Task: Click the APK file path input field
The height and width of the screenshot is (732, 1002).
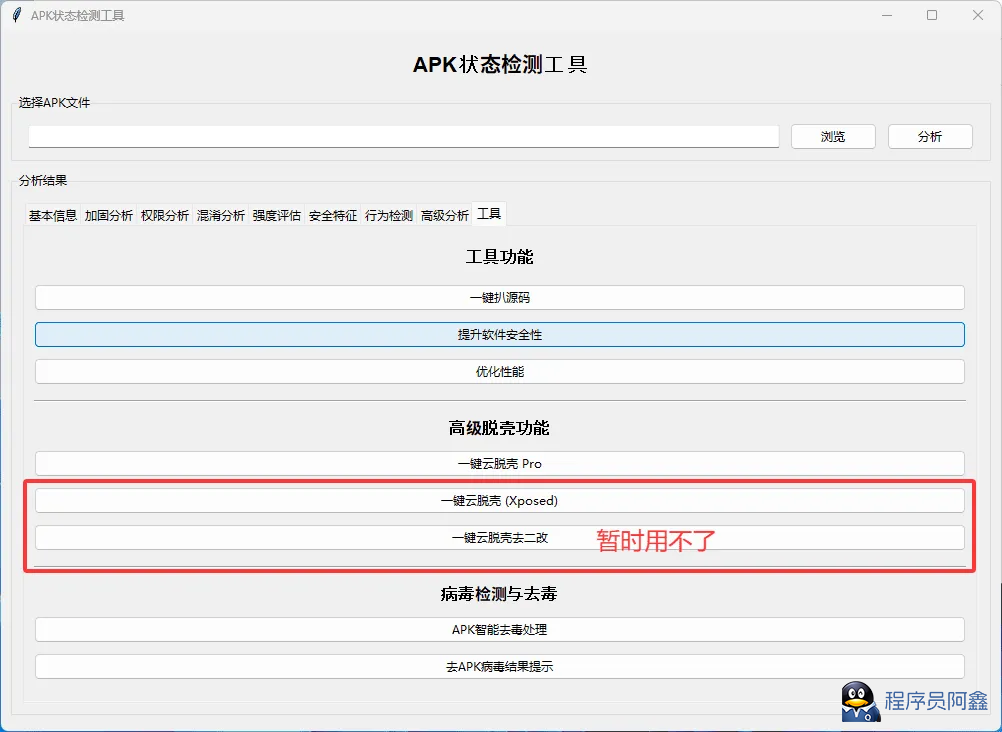Action: coord(403,136)
